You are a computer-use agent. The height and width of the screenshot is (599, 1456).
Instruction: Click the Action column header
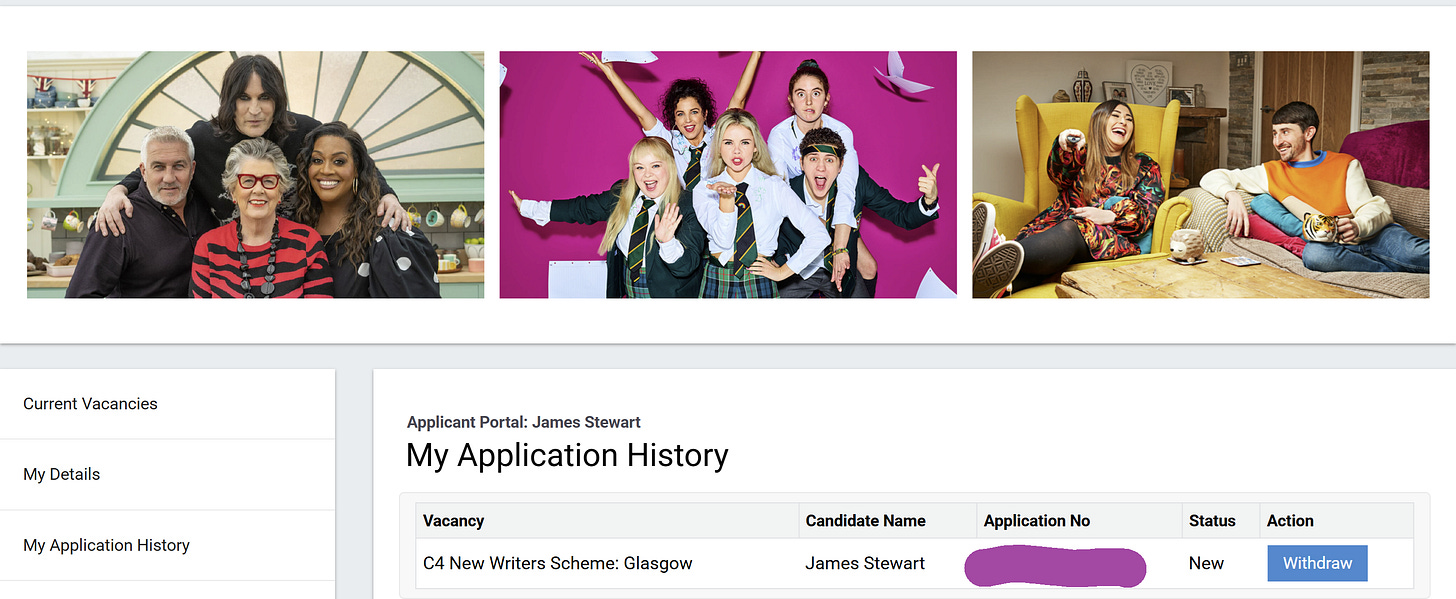point(1336,521)
